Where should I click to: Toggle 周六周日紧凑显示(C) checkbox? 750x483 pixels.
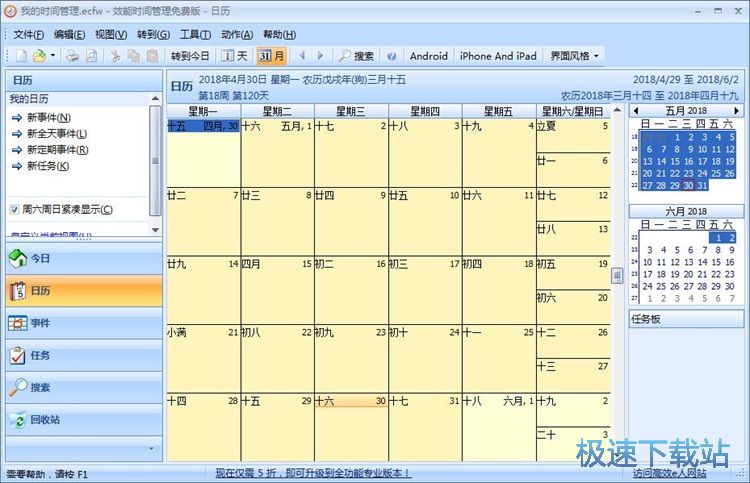(15, 209)
